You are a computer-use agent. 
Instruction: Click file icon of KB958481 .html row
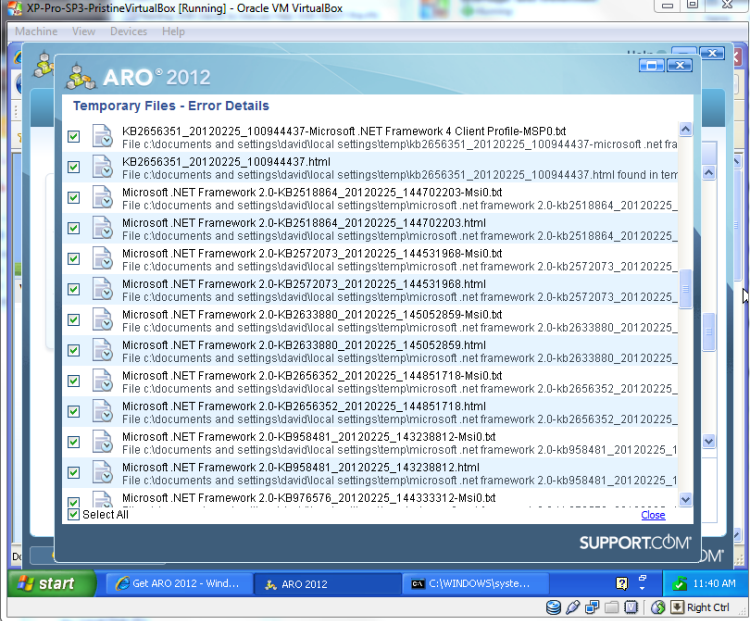(102, 473)
